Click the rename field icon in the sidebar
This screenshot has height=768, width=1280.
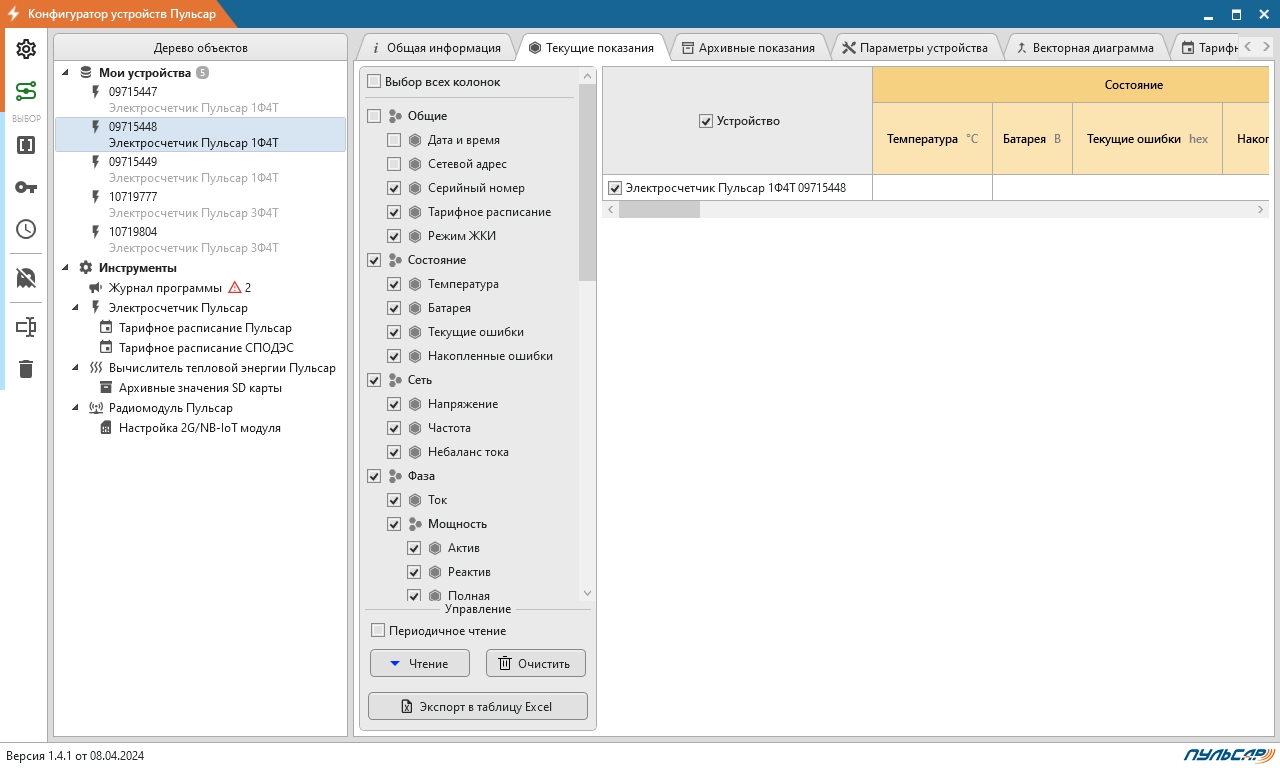[26, 327]
